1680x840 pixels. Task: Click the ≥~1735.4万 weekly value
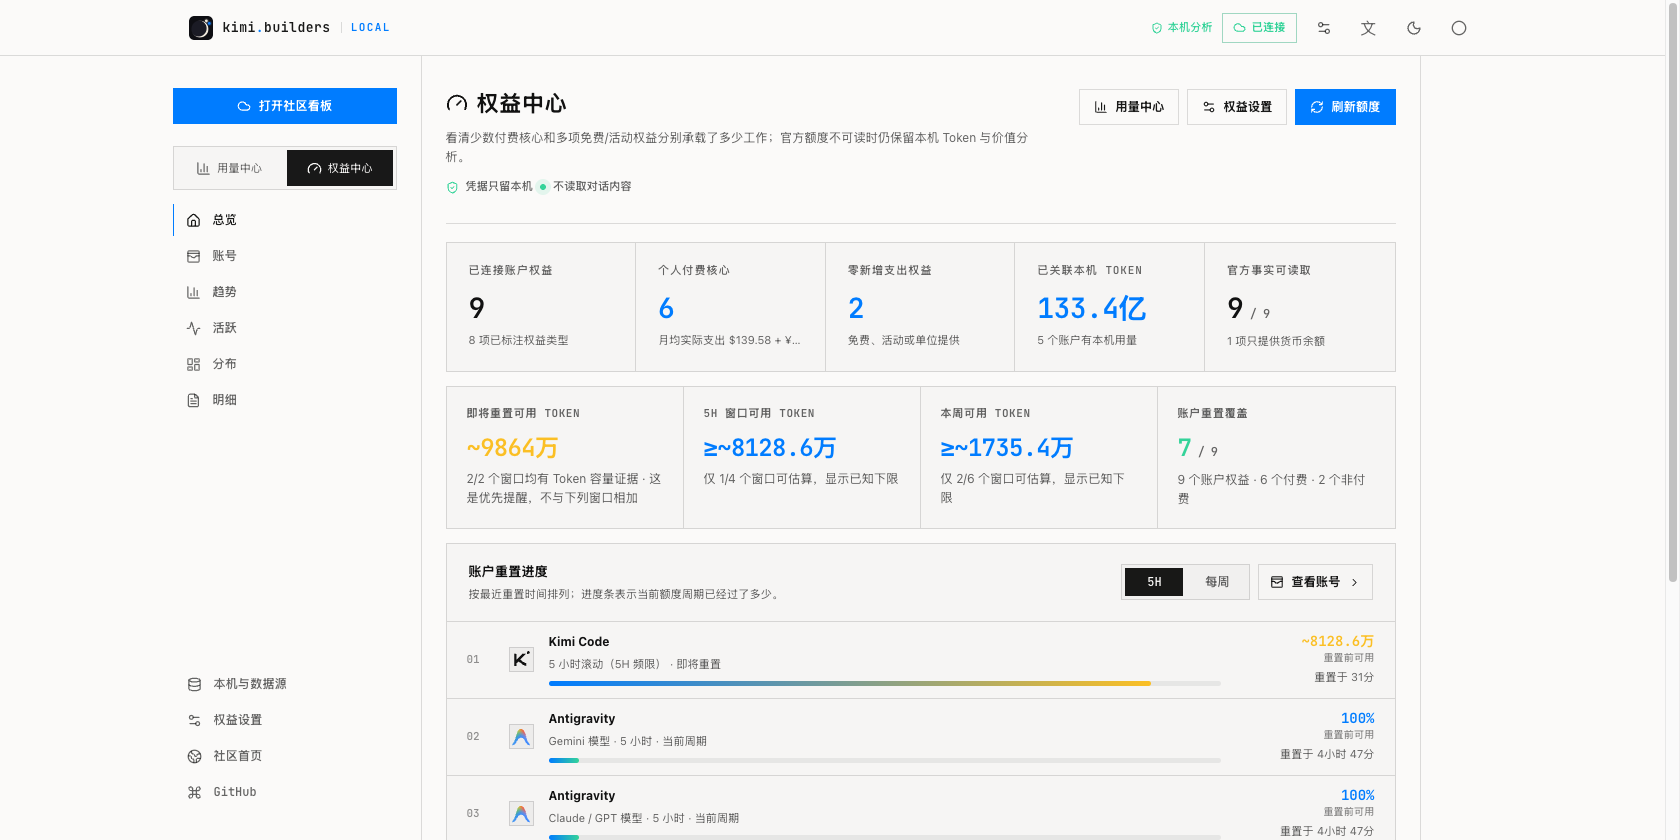click(x=1006, y=448)
